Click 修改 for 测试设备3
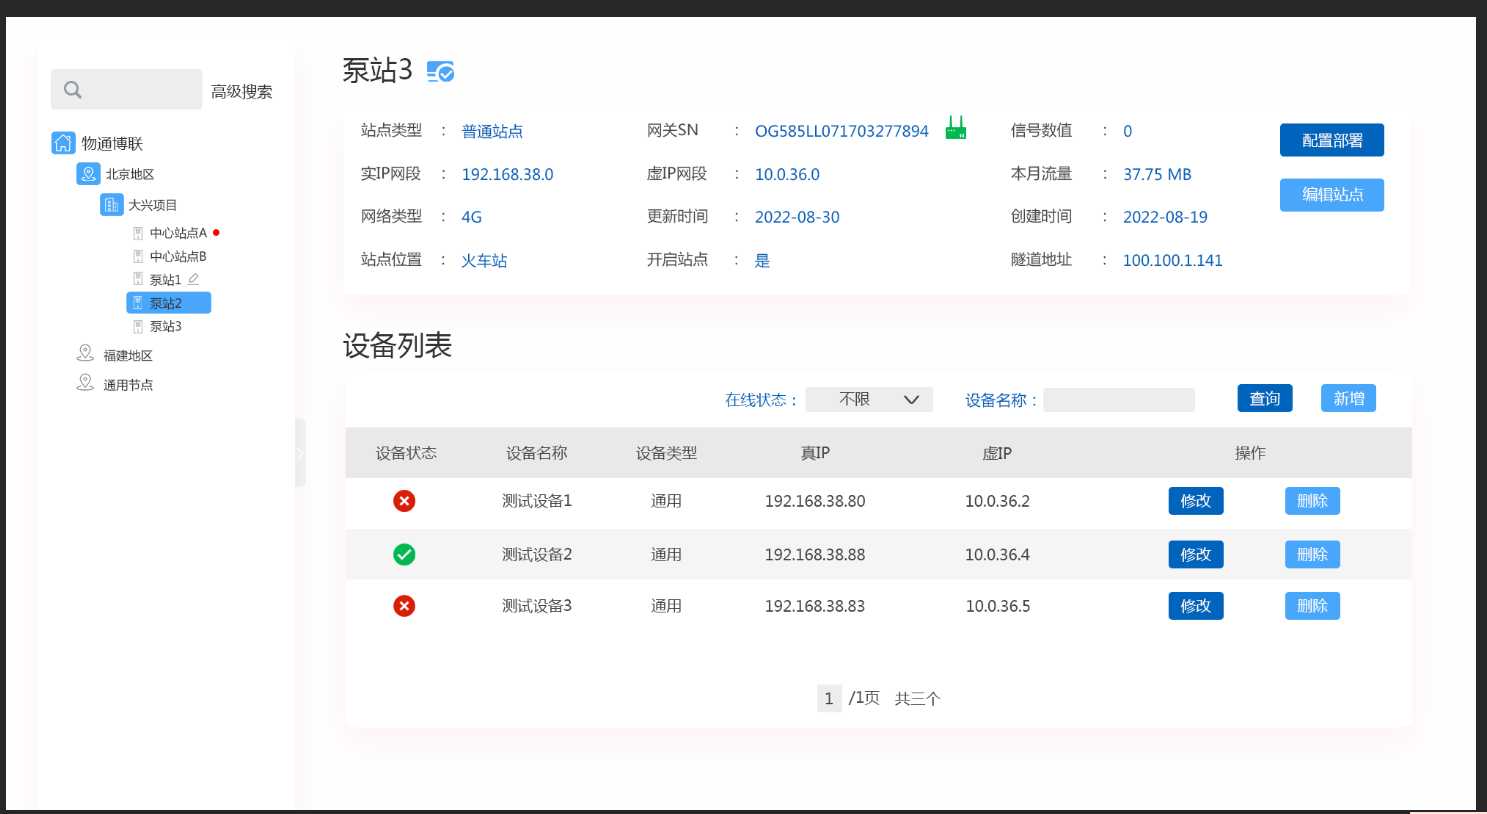 (1196, 606)
